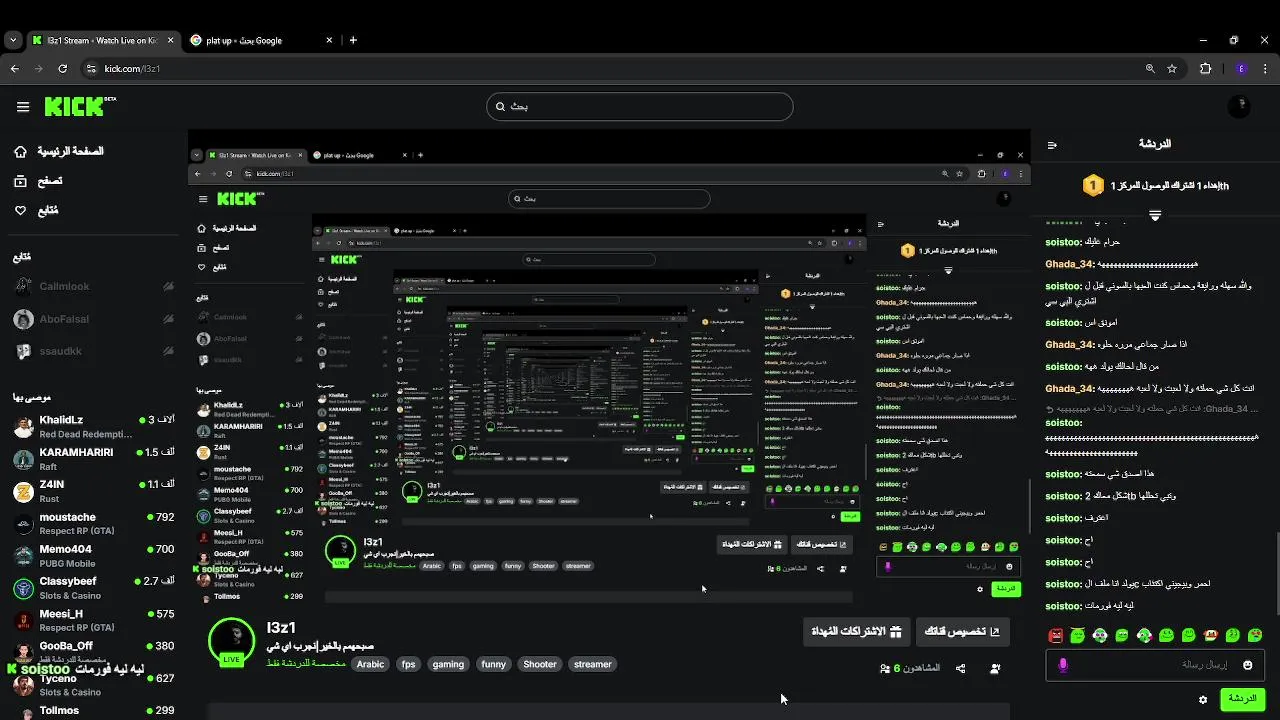Open offline followed channel AboFaisal
The width and height of the screenshot is (1280, 720).
coord(94,319)
